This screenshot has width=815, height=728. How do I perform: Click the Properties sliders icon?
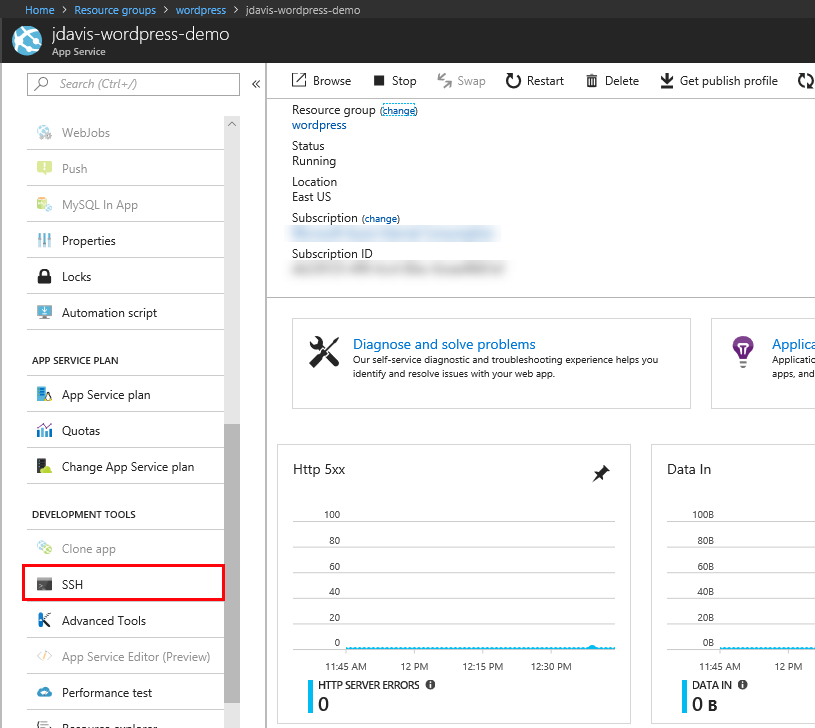coord(44,240)
